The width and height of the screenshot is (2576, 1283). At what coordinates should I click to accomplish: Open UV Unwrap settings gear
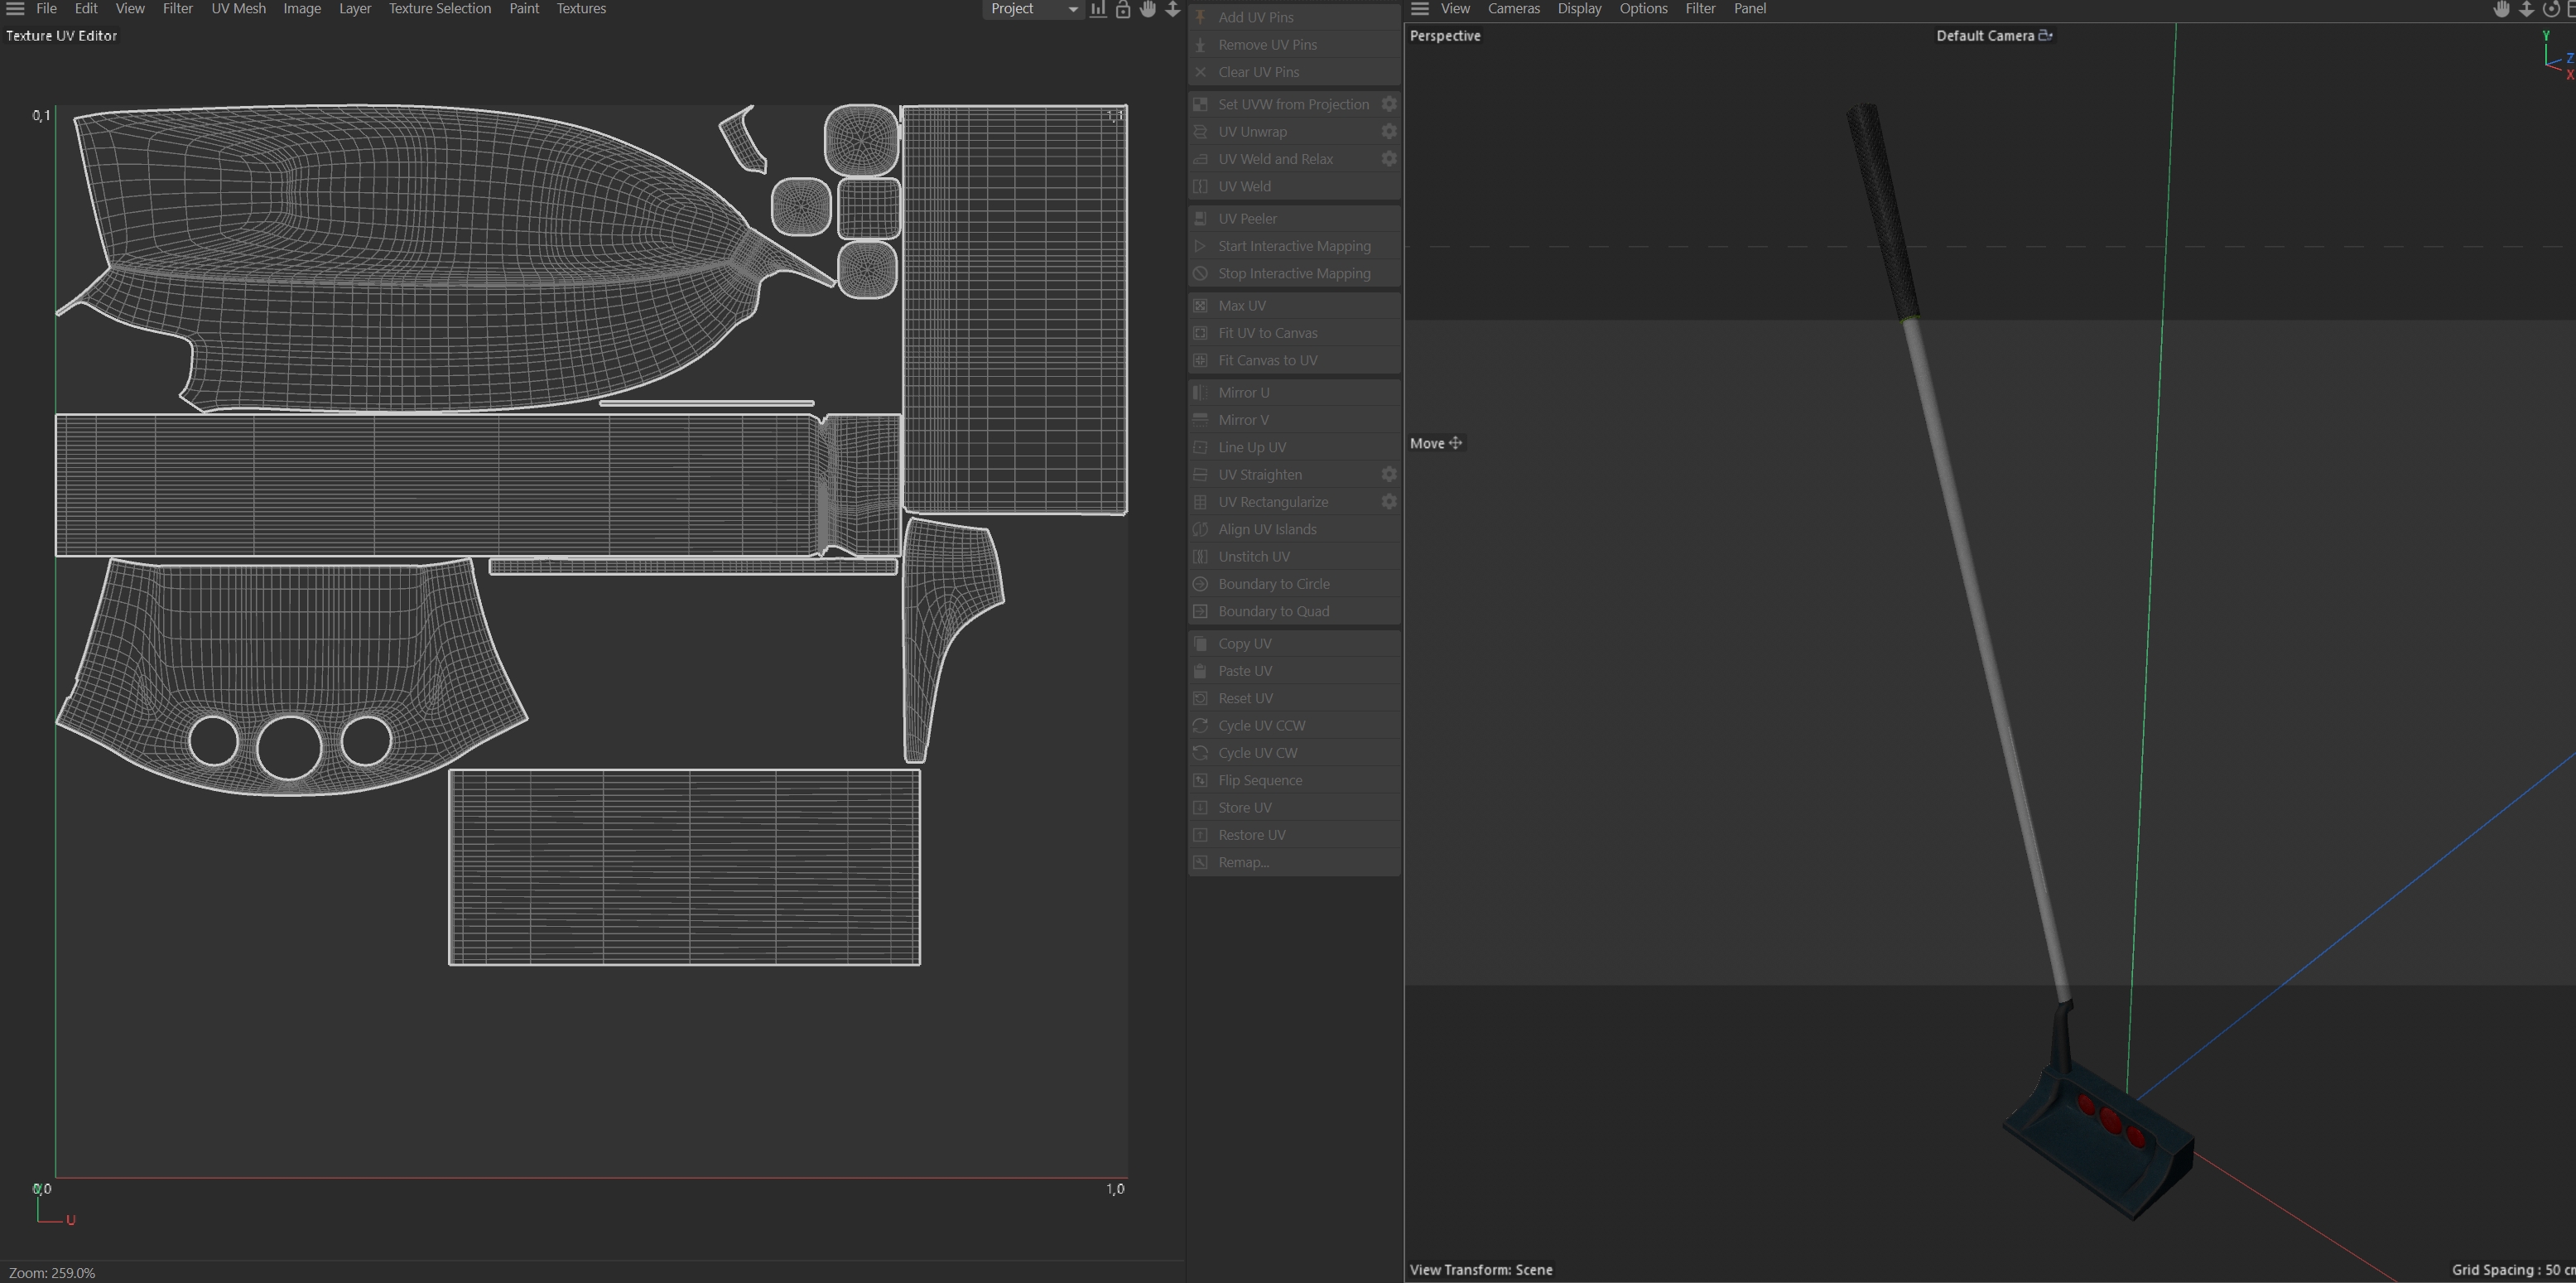[1389, 131]
